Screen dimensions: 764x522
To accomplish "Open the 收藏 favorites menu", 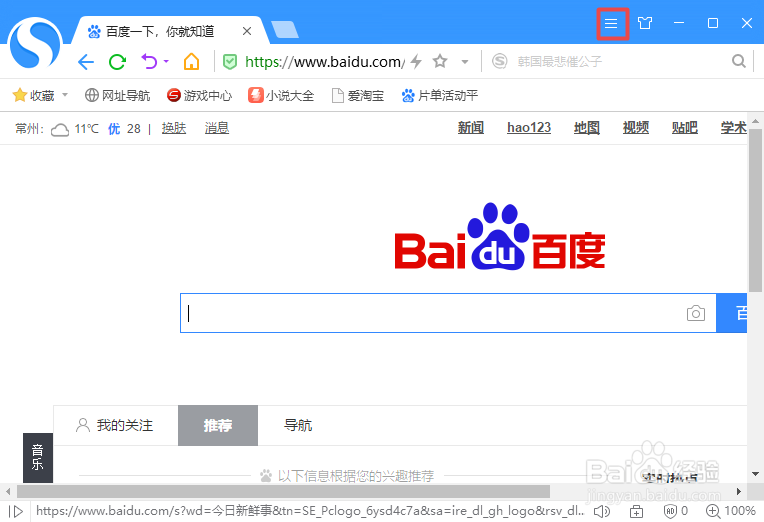I will coord(40,95).
